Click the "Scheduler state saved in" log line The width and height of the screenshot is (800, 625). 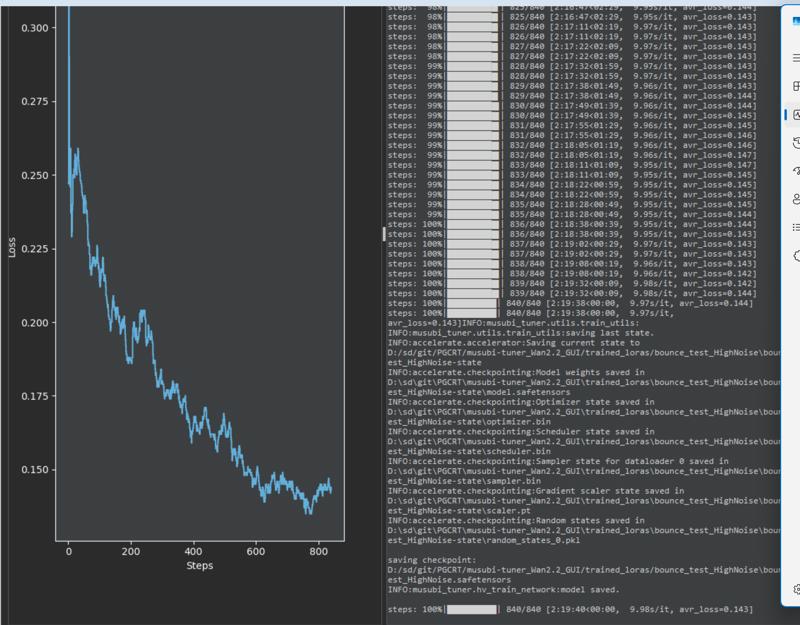coord(521,432)
